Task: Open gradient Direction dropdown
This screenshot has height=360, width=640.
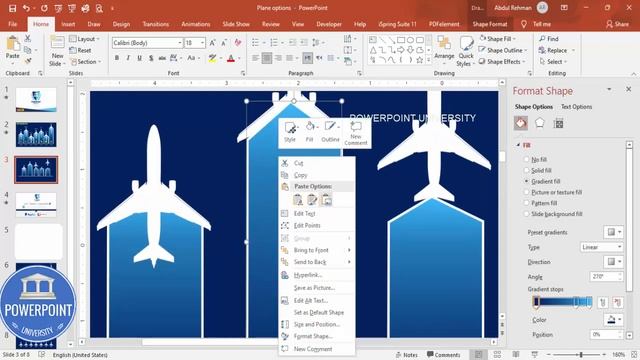Action: pos(613,262)
